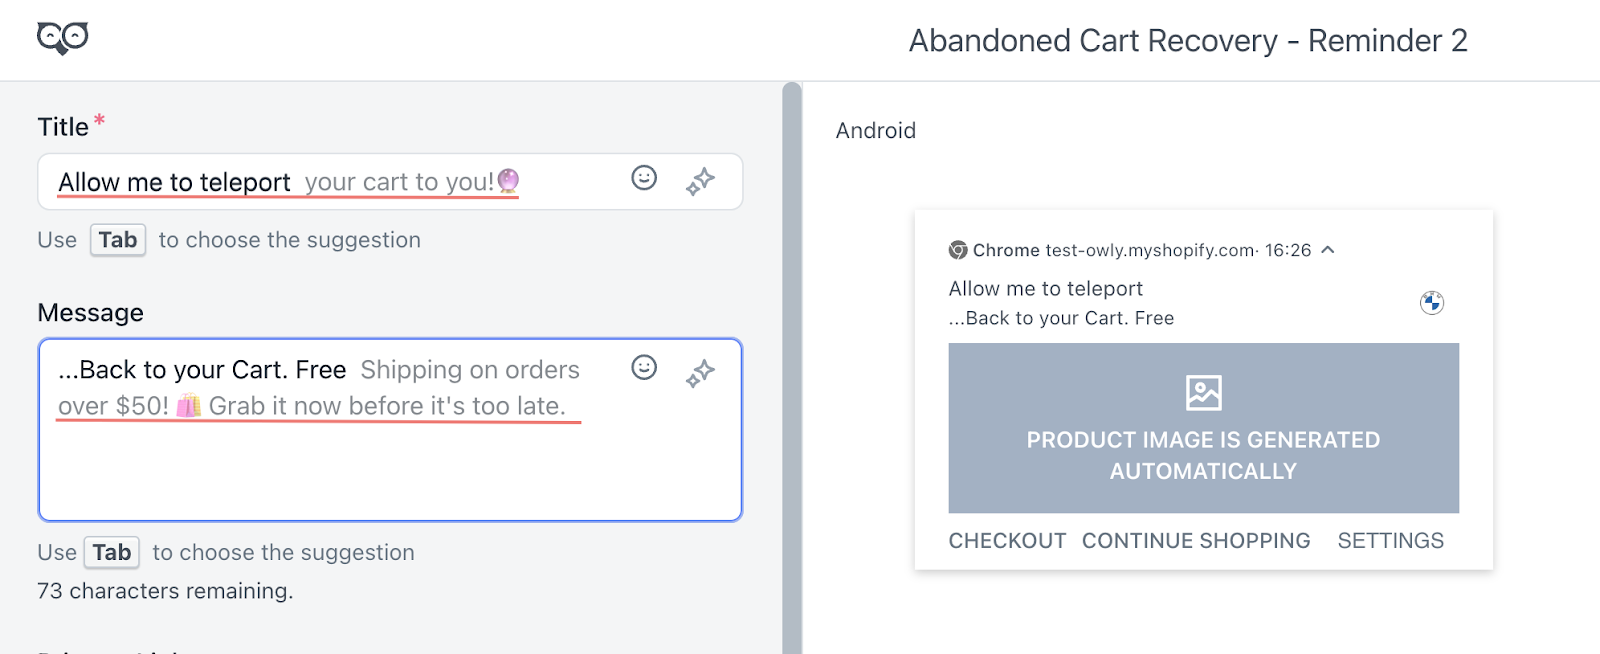Open the emoji picker in the Message field
The height and width of the screenshot is (654, 1600).
644,368
